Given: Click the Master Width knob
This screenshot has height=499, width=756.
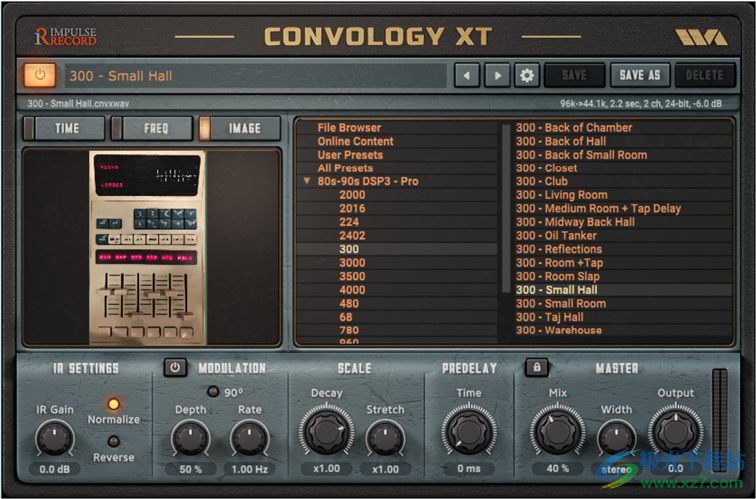Looking at the screenshot, I should 616,438.
